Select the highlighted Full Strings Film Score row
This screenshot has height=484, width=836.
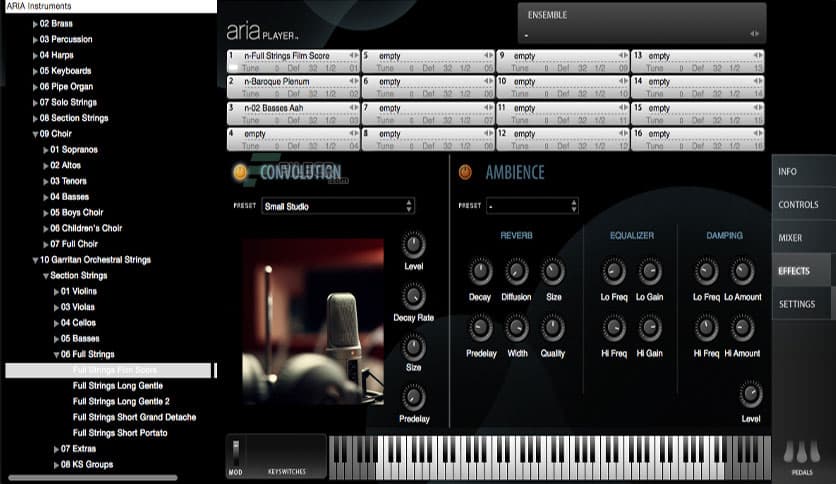[x=108, y=370]
